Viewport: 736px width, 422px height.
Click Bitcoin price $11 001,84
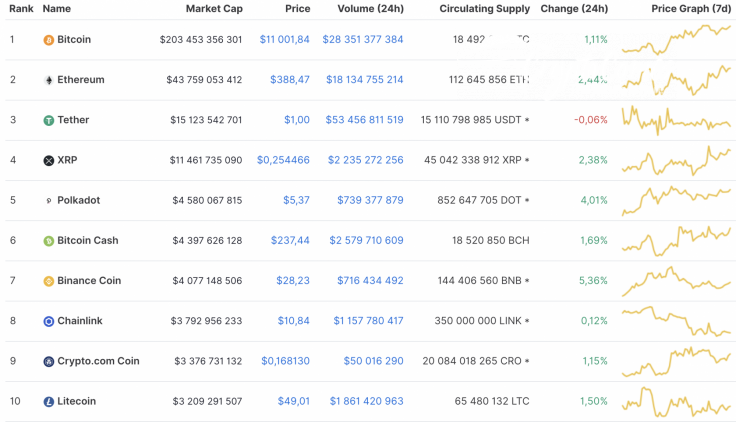(284, 39)
